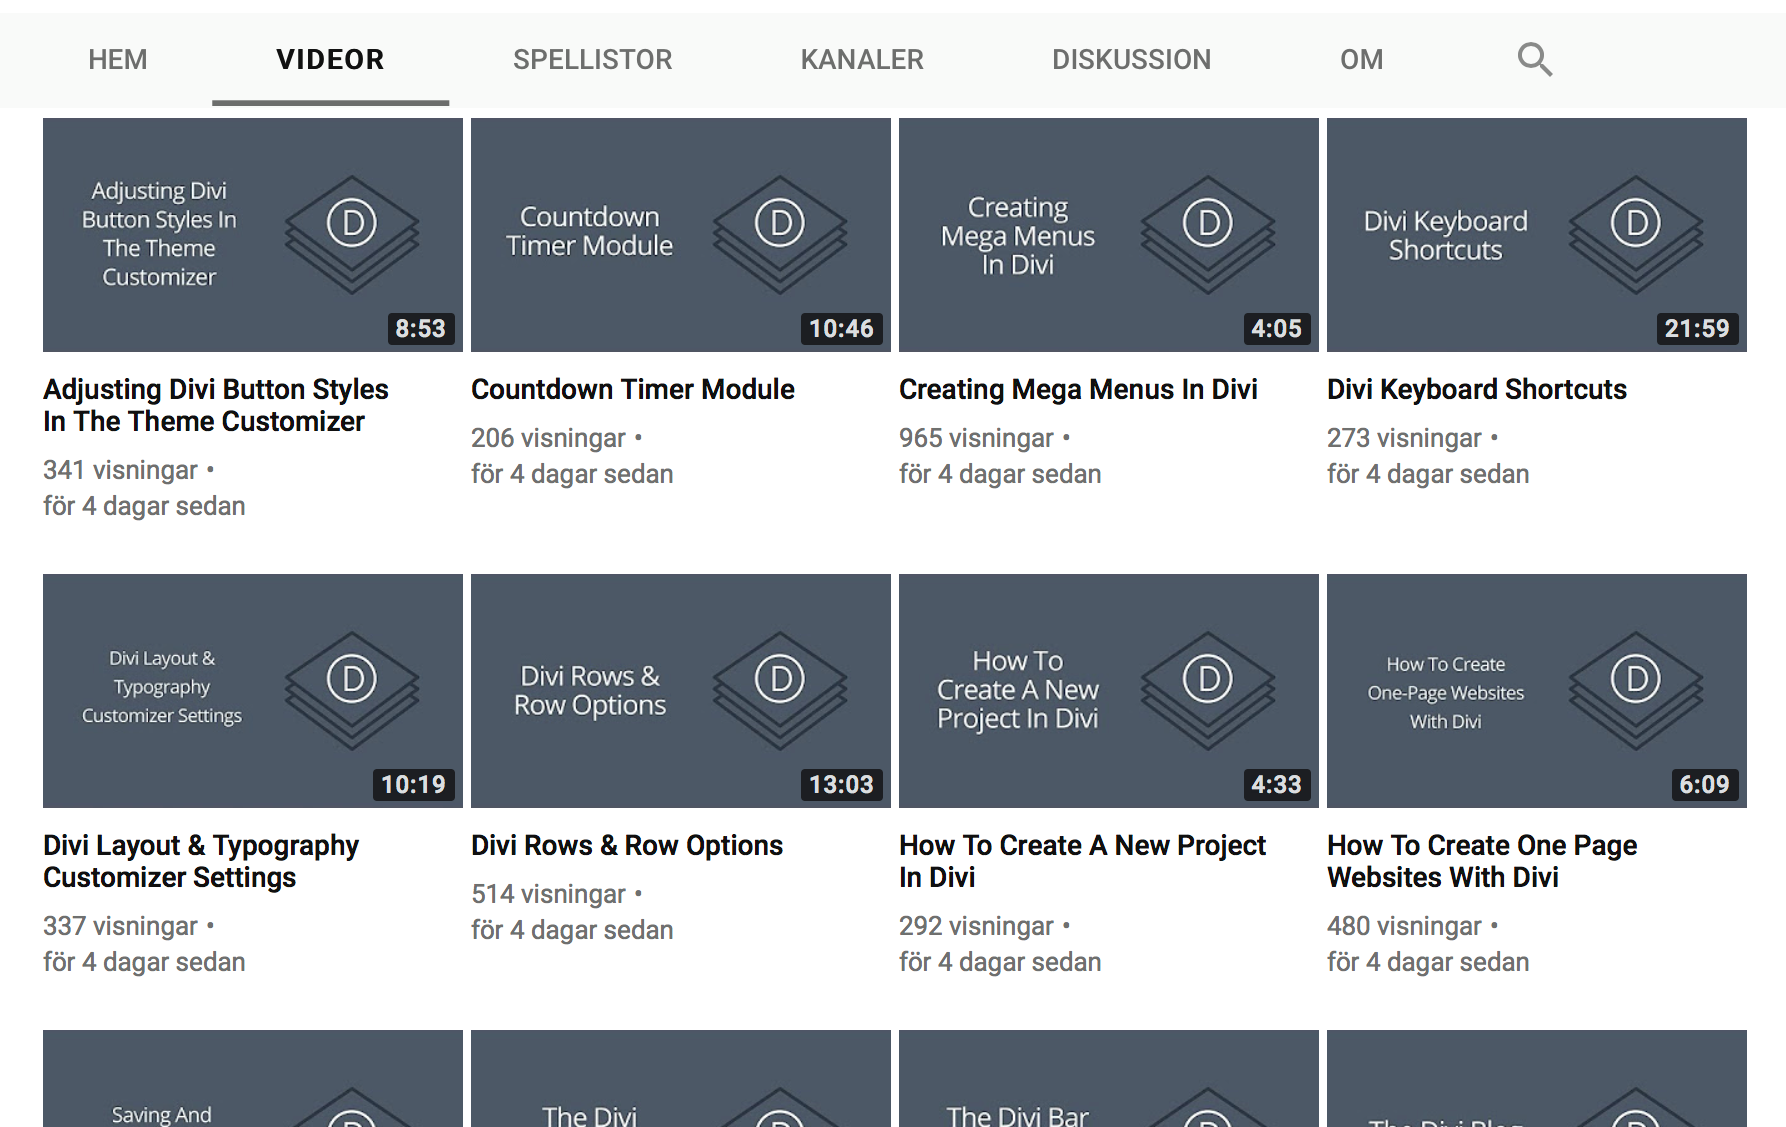Play the Creating Mega Menus In Divi thumbnail
Image resolution: width=1786 pixels, height=1127 pixels.
(x=1109, y=235)
